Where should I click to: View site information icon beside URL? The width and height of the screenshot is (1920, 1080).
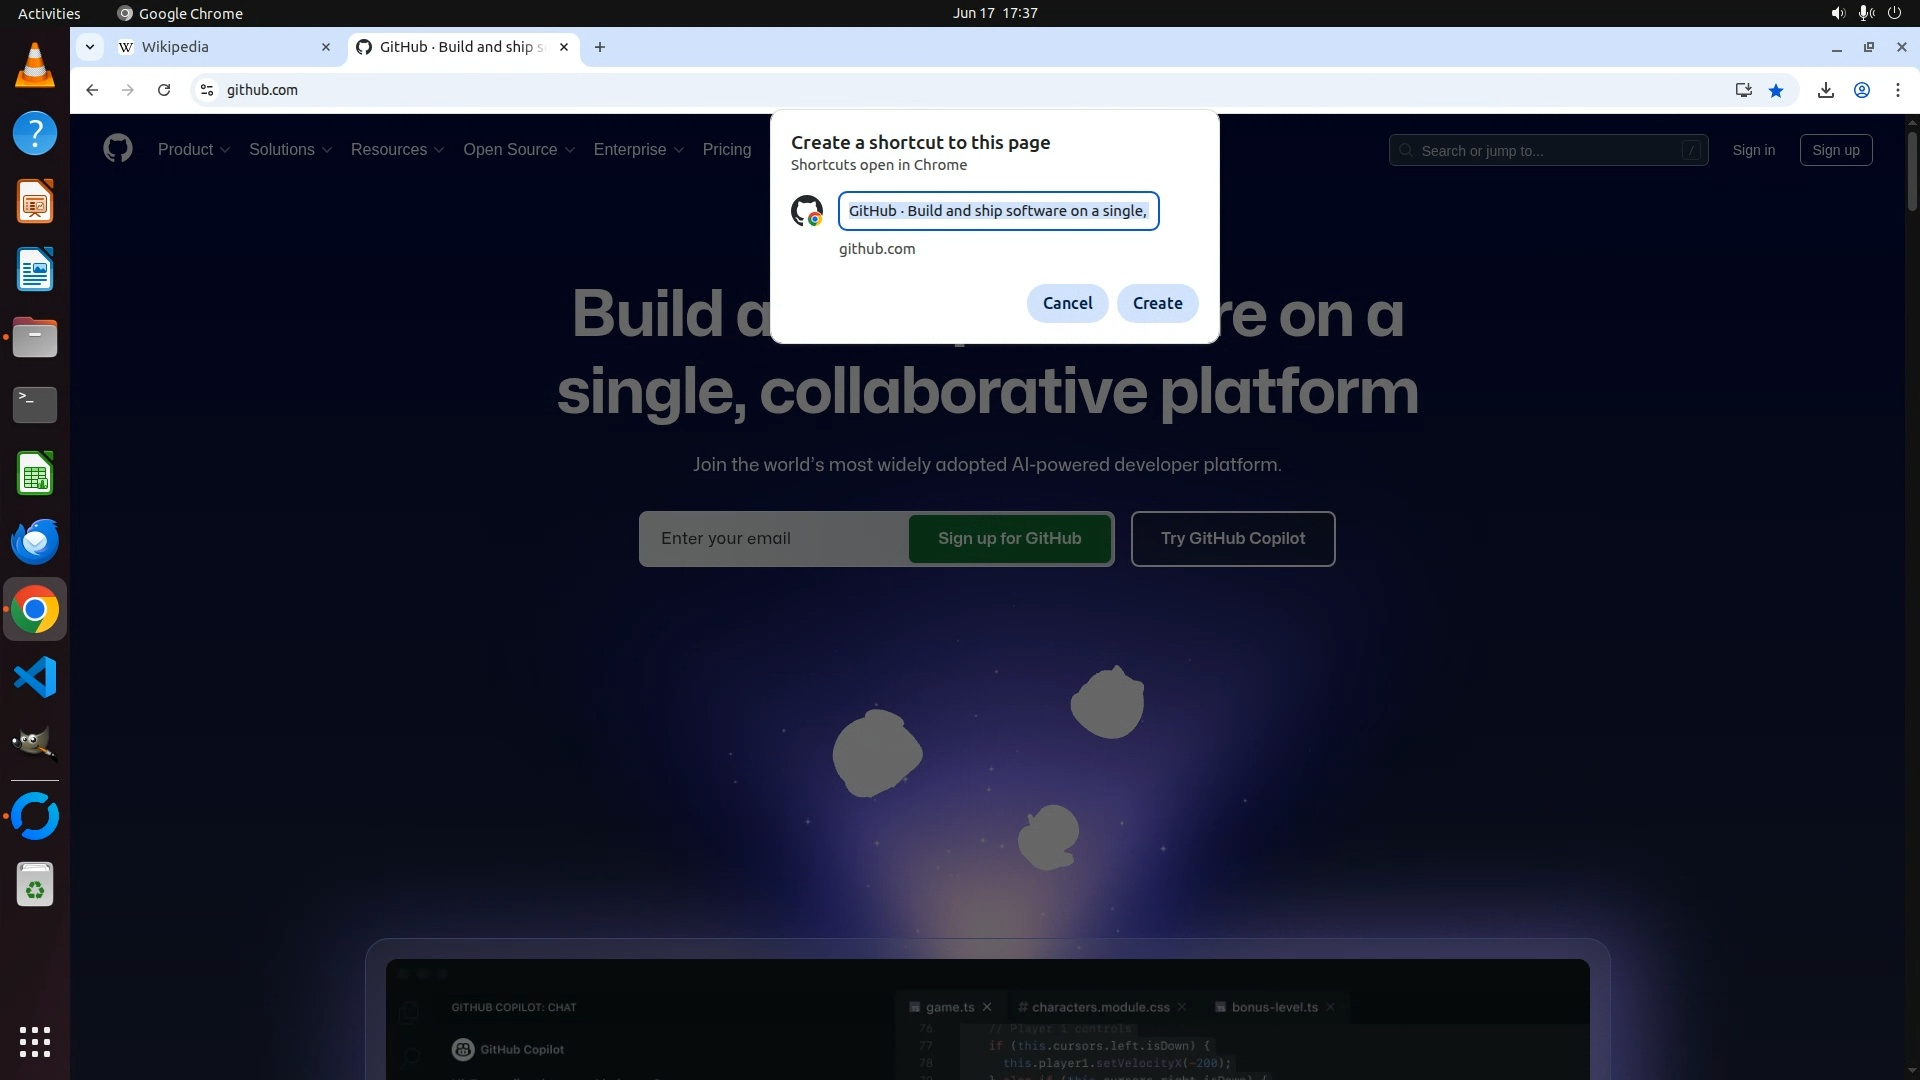pyautogui.click(x=207, y=90)
